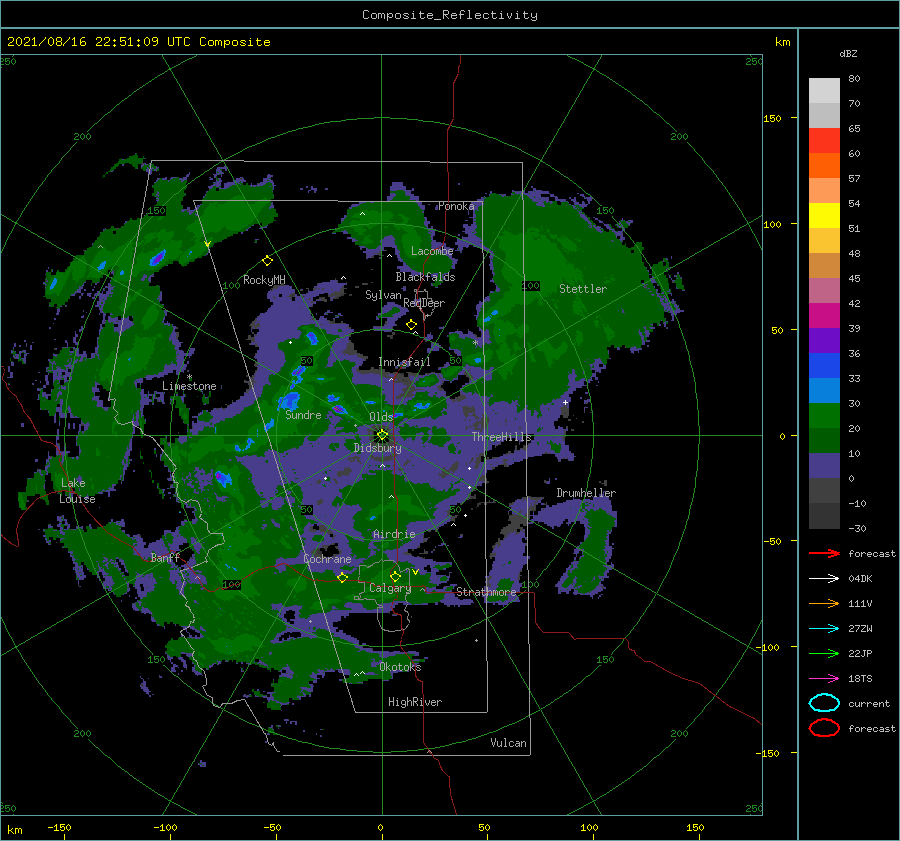Click the HighRiver town label

[x=415, y=702]
